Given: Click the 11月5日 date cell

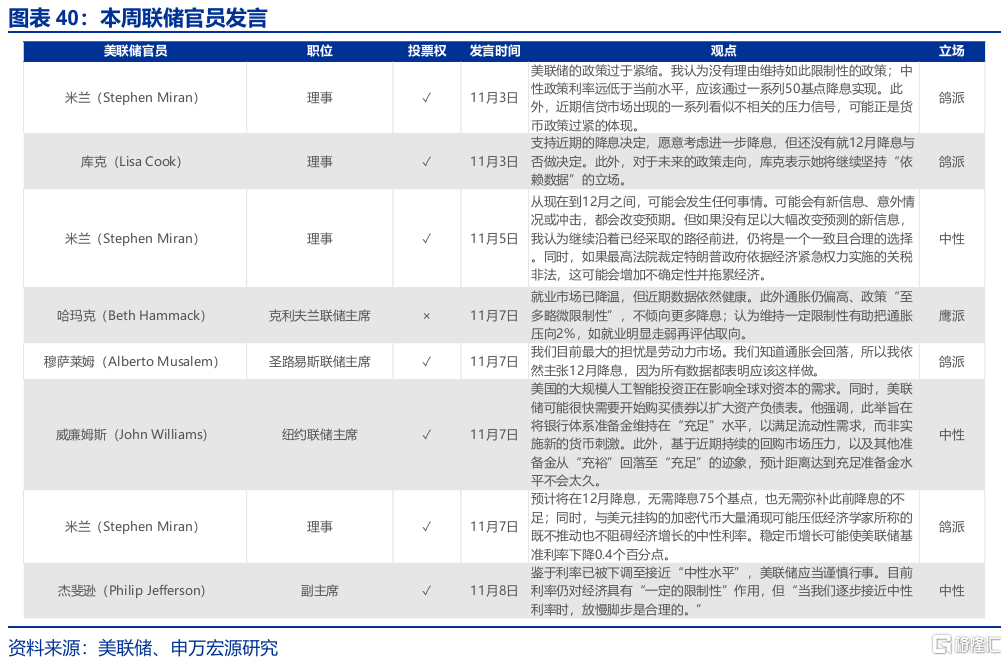Looking at the screenshot, I should 494,239.
